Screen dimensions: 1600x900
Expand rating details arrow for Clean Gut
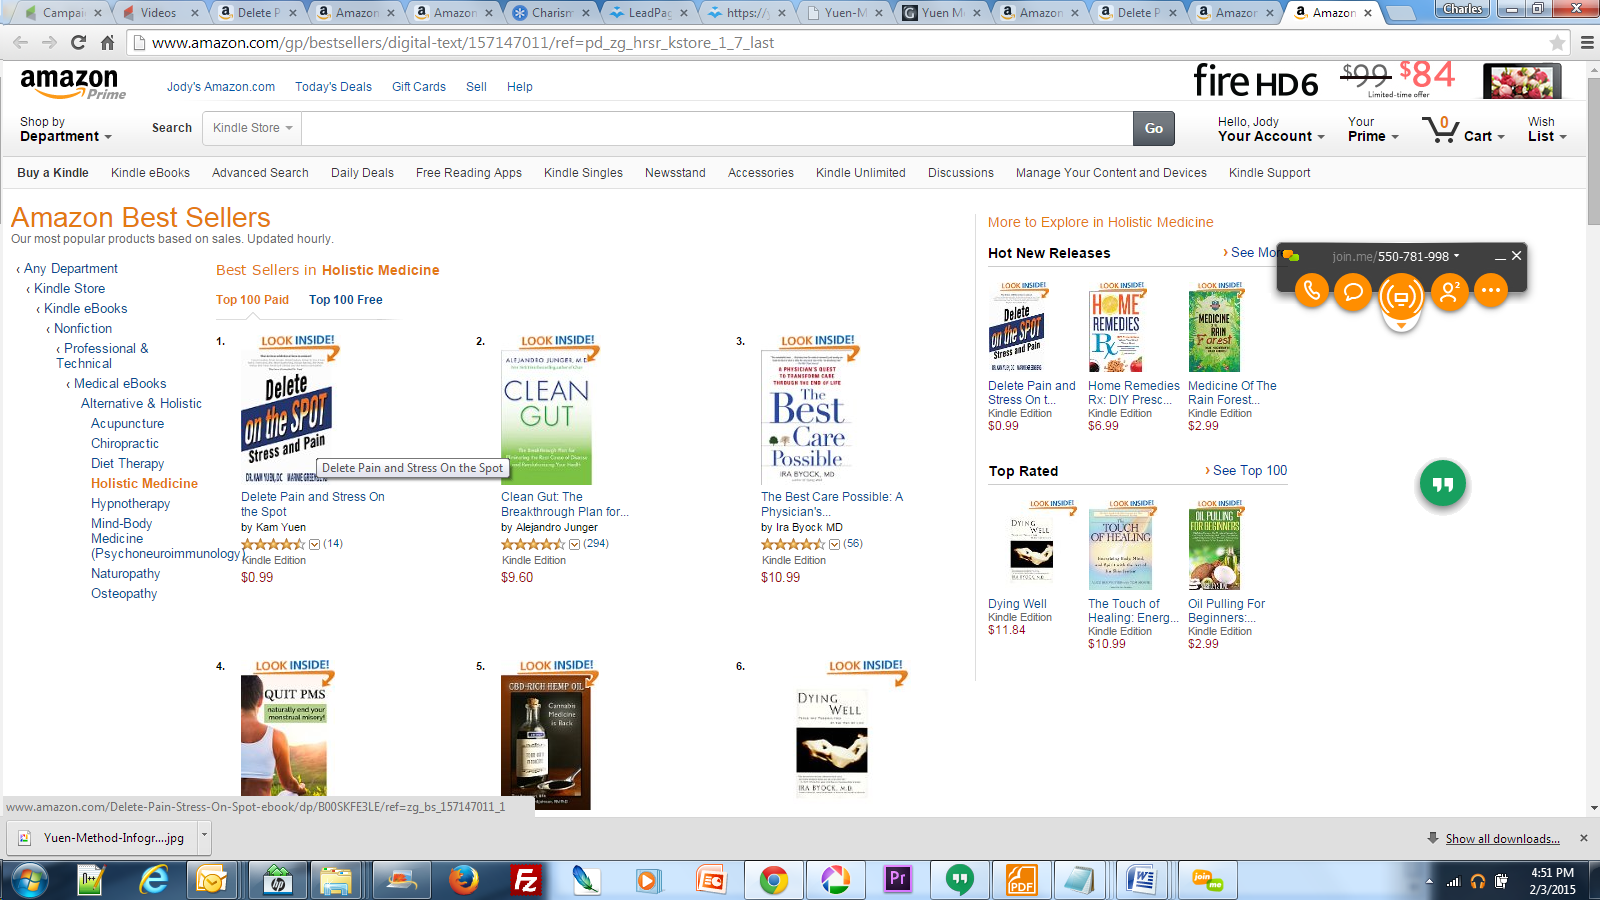coord(575,545)
